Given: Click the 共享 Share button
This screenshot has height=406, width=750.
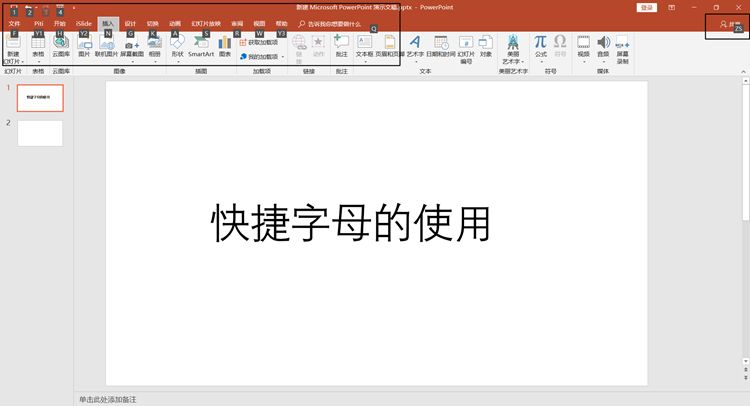Looking at the screenshot, I should click(x=730, y=24).
